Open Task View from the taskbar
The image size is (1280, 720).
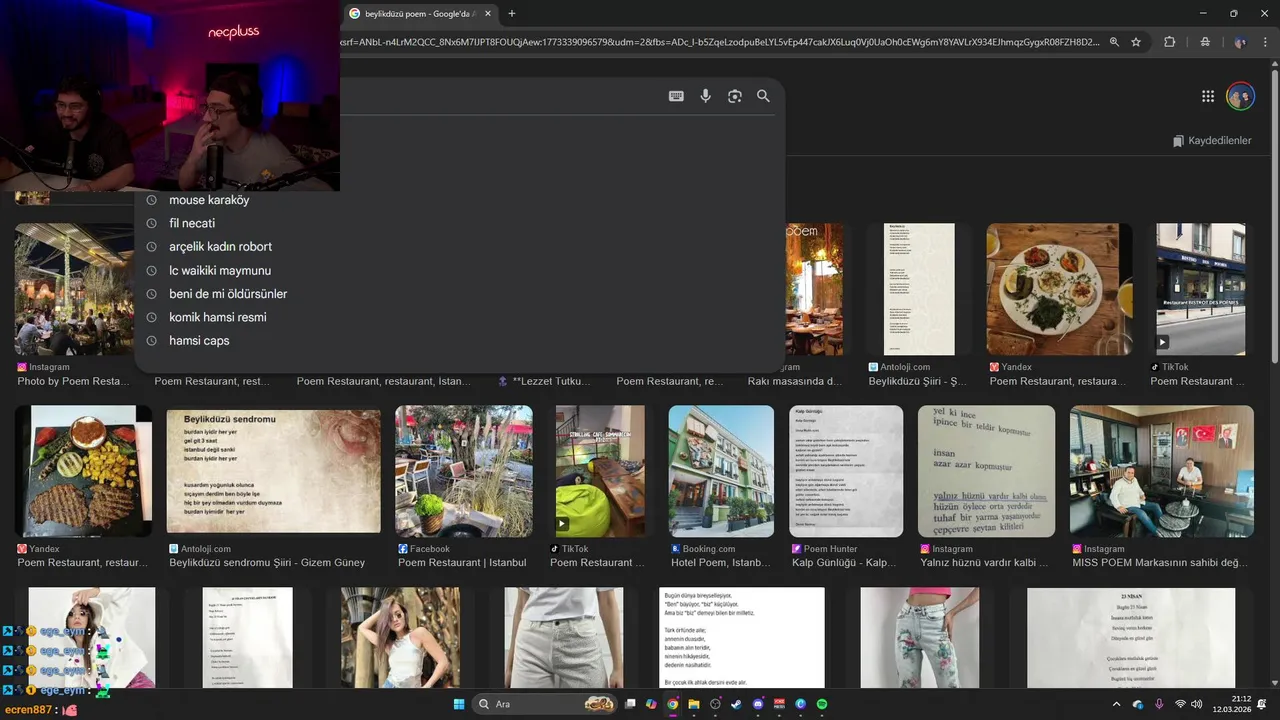pyautogui.click(x=630, y=704)
